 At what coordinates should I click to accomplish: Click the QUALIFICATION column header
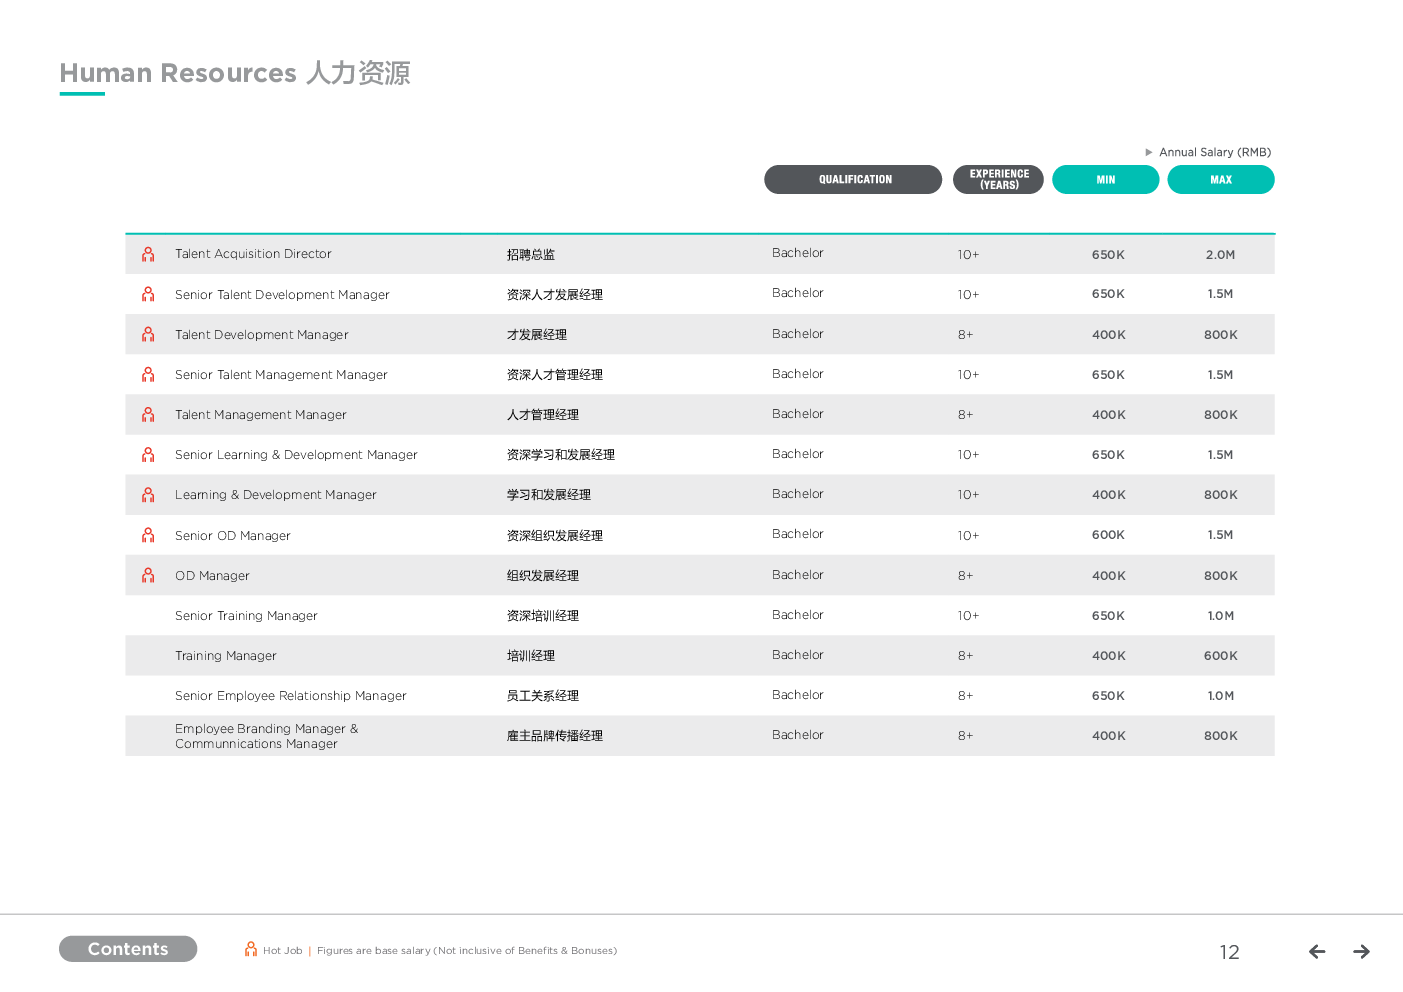tap(853, 180)
